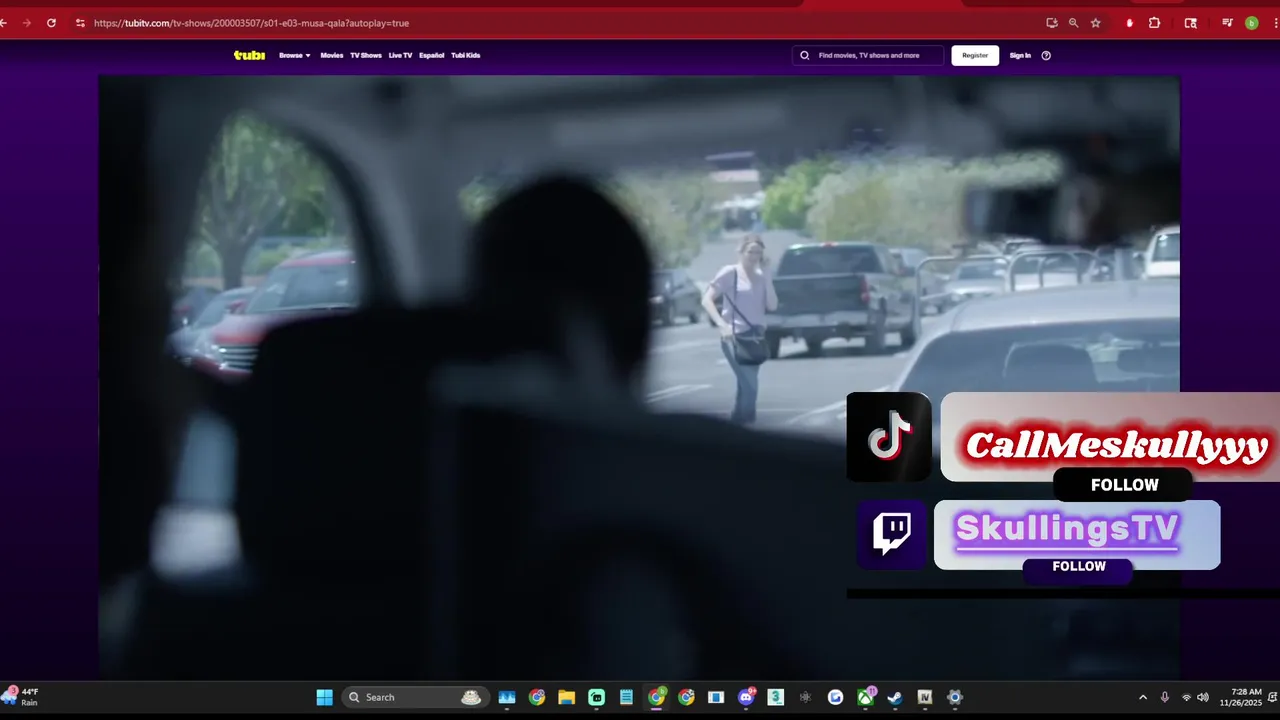Image resolution: width=1280 pixels, height=720 pixels.
Task: Open Steam from the taskbar
Action: (895, 697)
